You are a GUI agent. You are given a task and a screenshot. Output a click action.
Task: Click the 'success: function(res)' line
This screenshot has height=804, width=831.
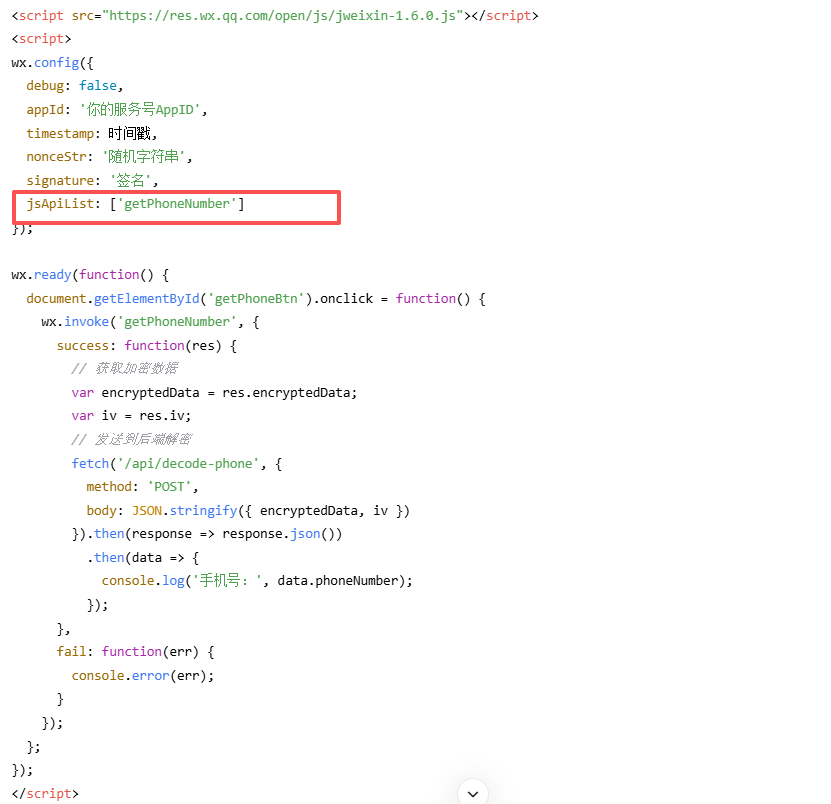pyautogui.click(x=147, y=346)
